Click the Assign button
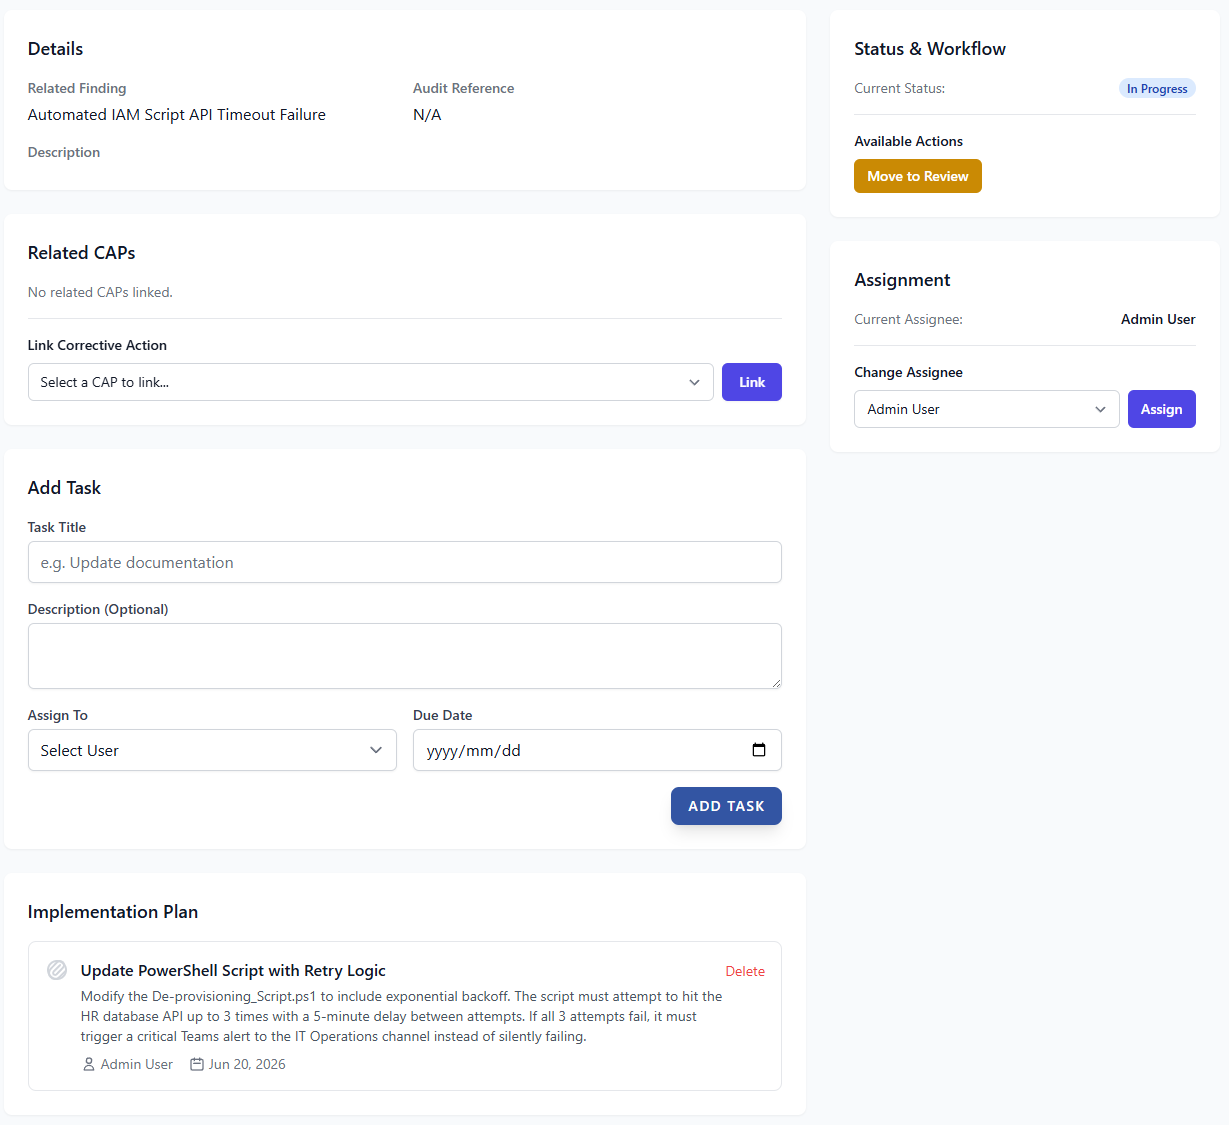Image resolution: width=1229 pixels, height=1125 pixels. point(1162,409)
